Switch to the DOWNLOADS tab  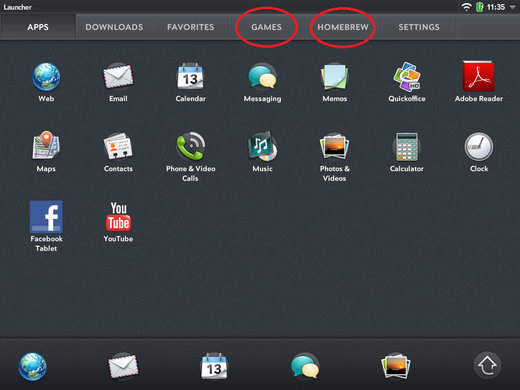coord(114,27)
